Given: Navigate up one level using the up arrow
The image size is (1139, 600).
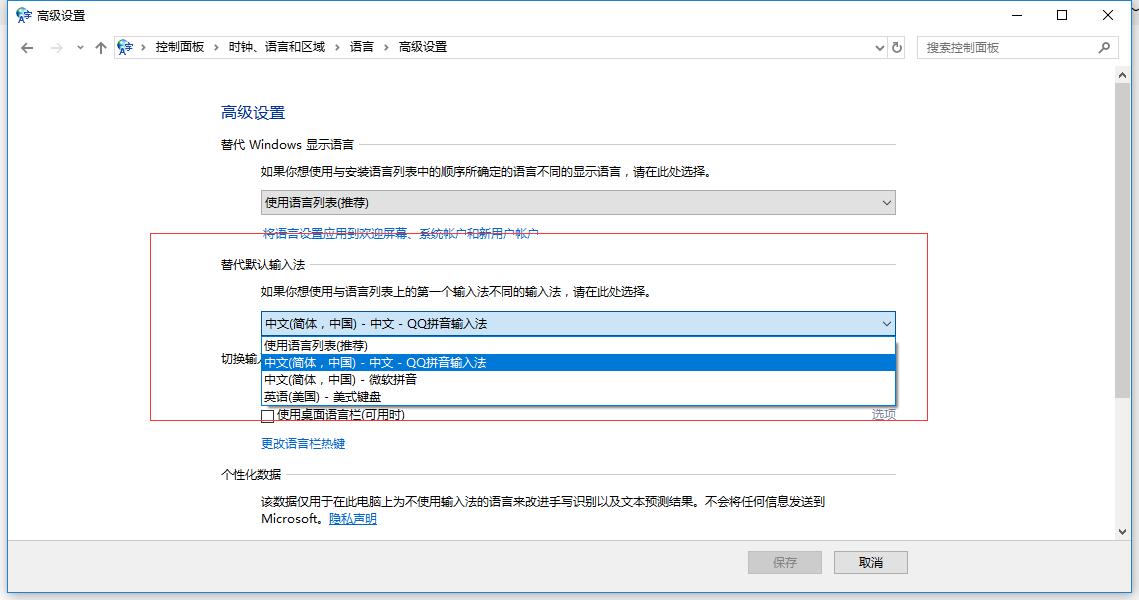Looking at the screenshot, I should tap(99, 46).
